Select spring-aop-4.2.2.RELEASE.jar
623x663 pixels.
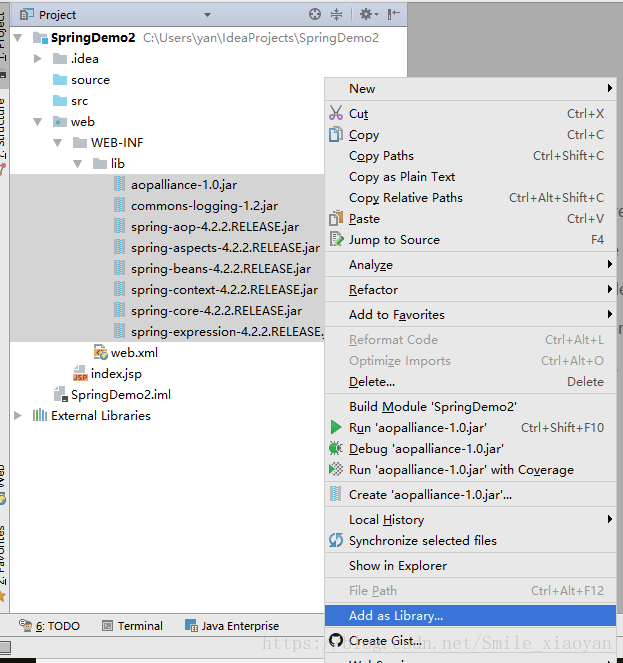pos(207,227)
